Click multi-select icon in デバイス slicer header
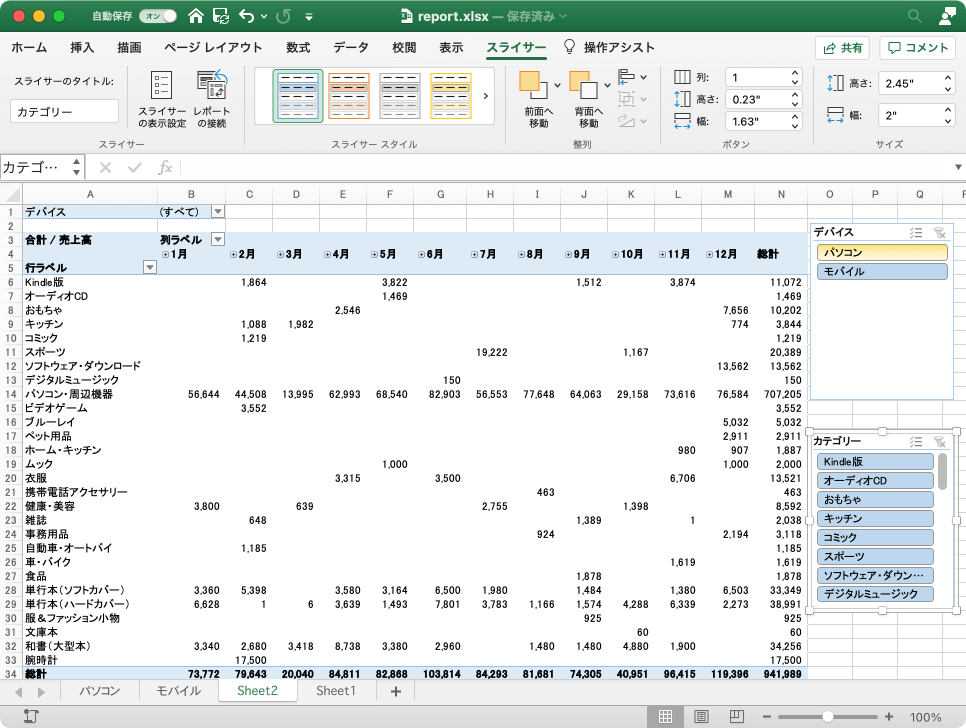This screenshot has width=966, height=728. [916, 232]
